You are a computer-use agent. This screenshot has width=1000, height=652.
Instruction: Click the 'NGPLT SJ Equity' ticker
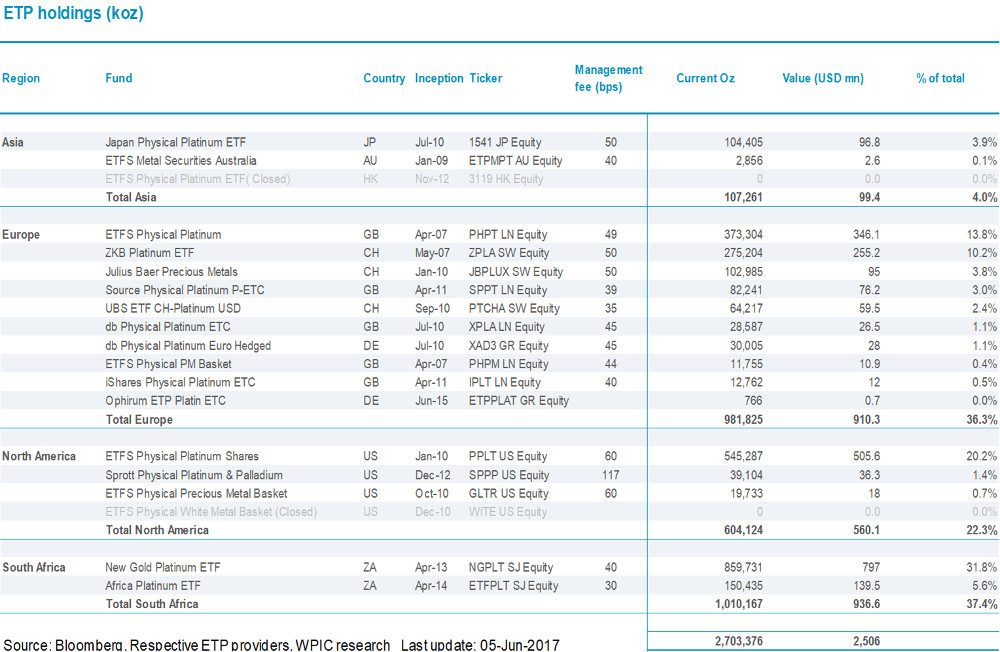tap(511, 568)
